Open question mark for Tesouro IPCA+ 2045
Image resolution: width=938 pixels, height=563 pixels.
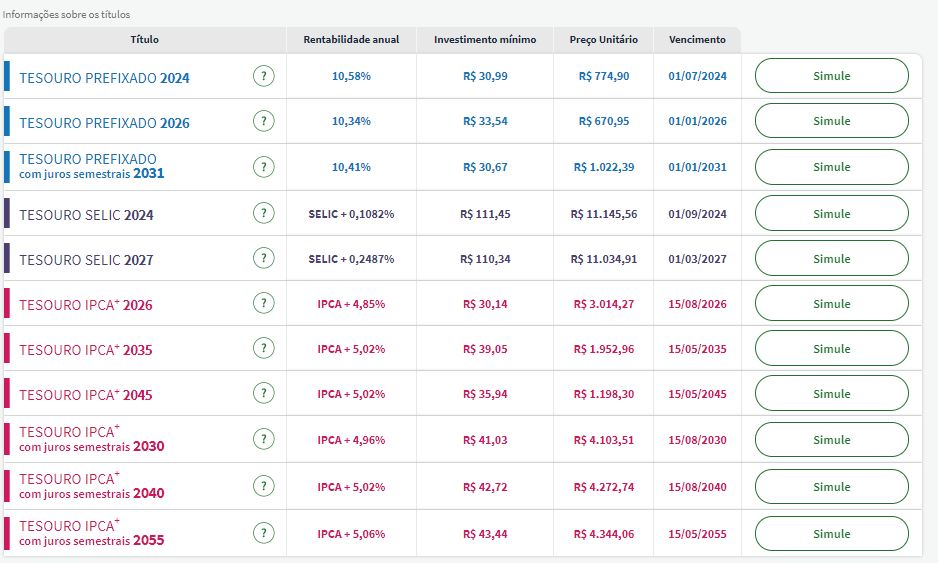[264, 393]
